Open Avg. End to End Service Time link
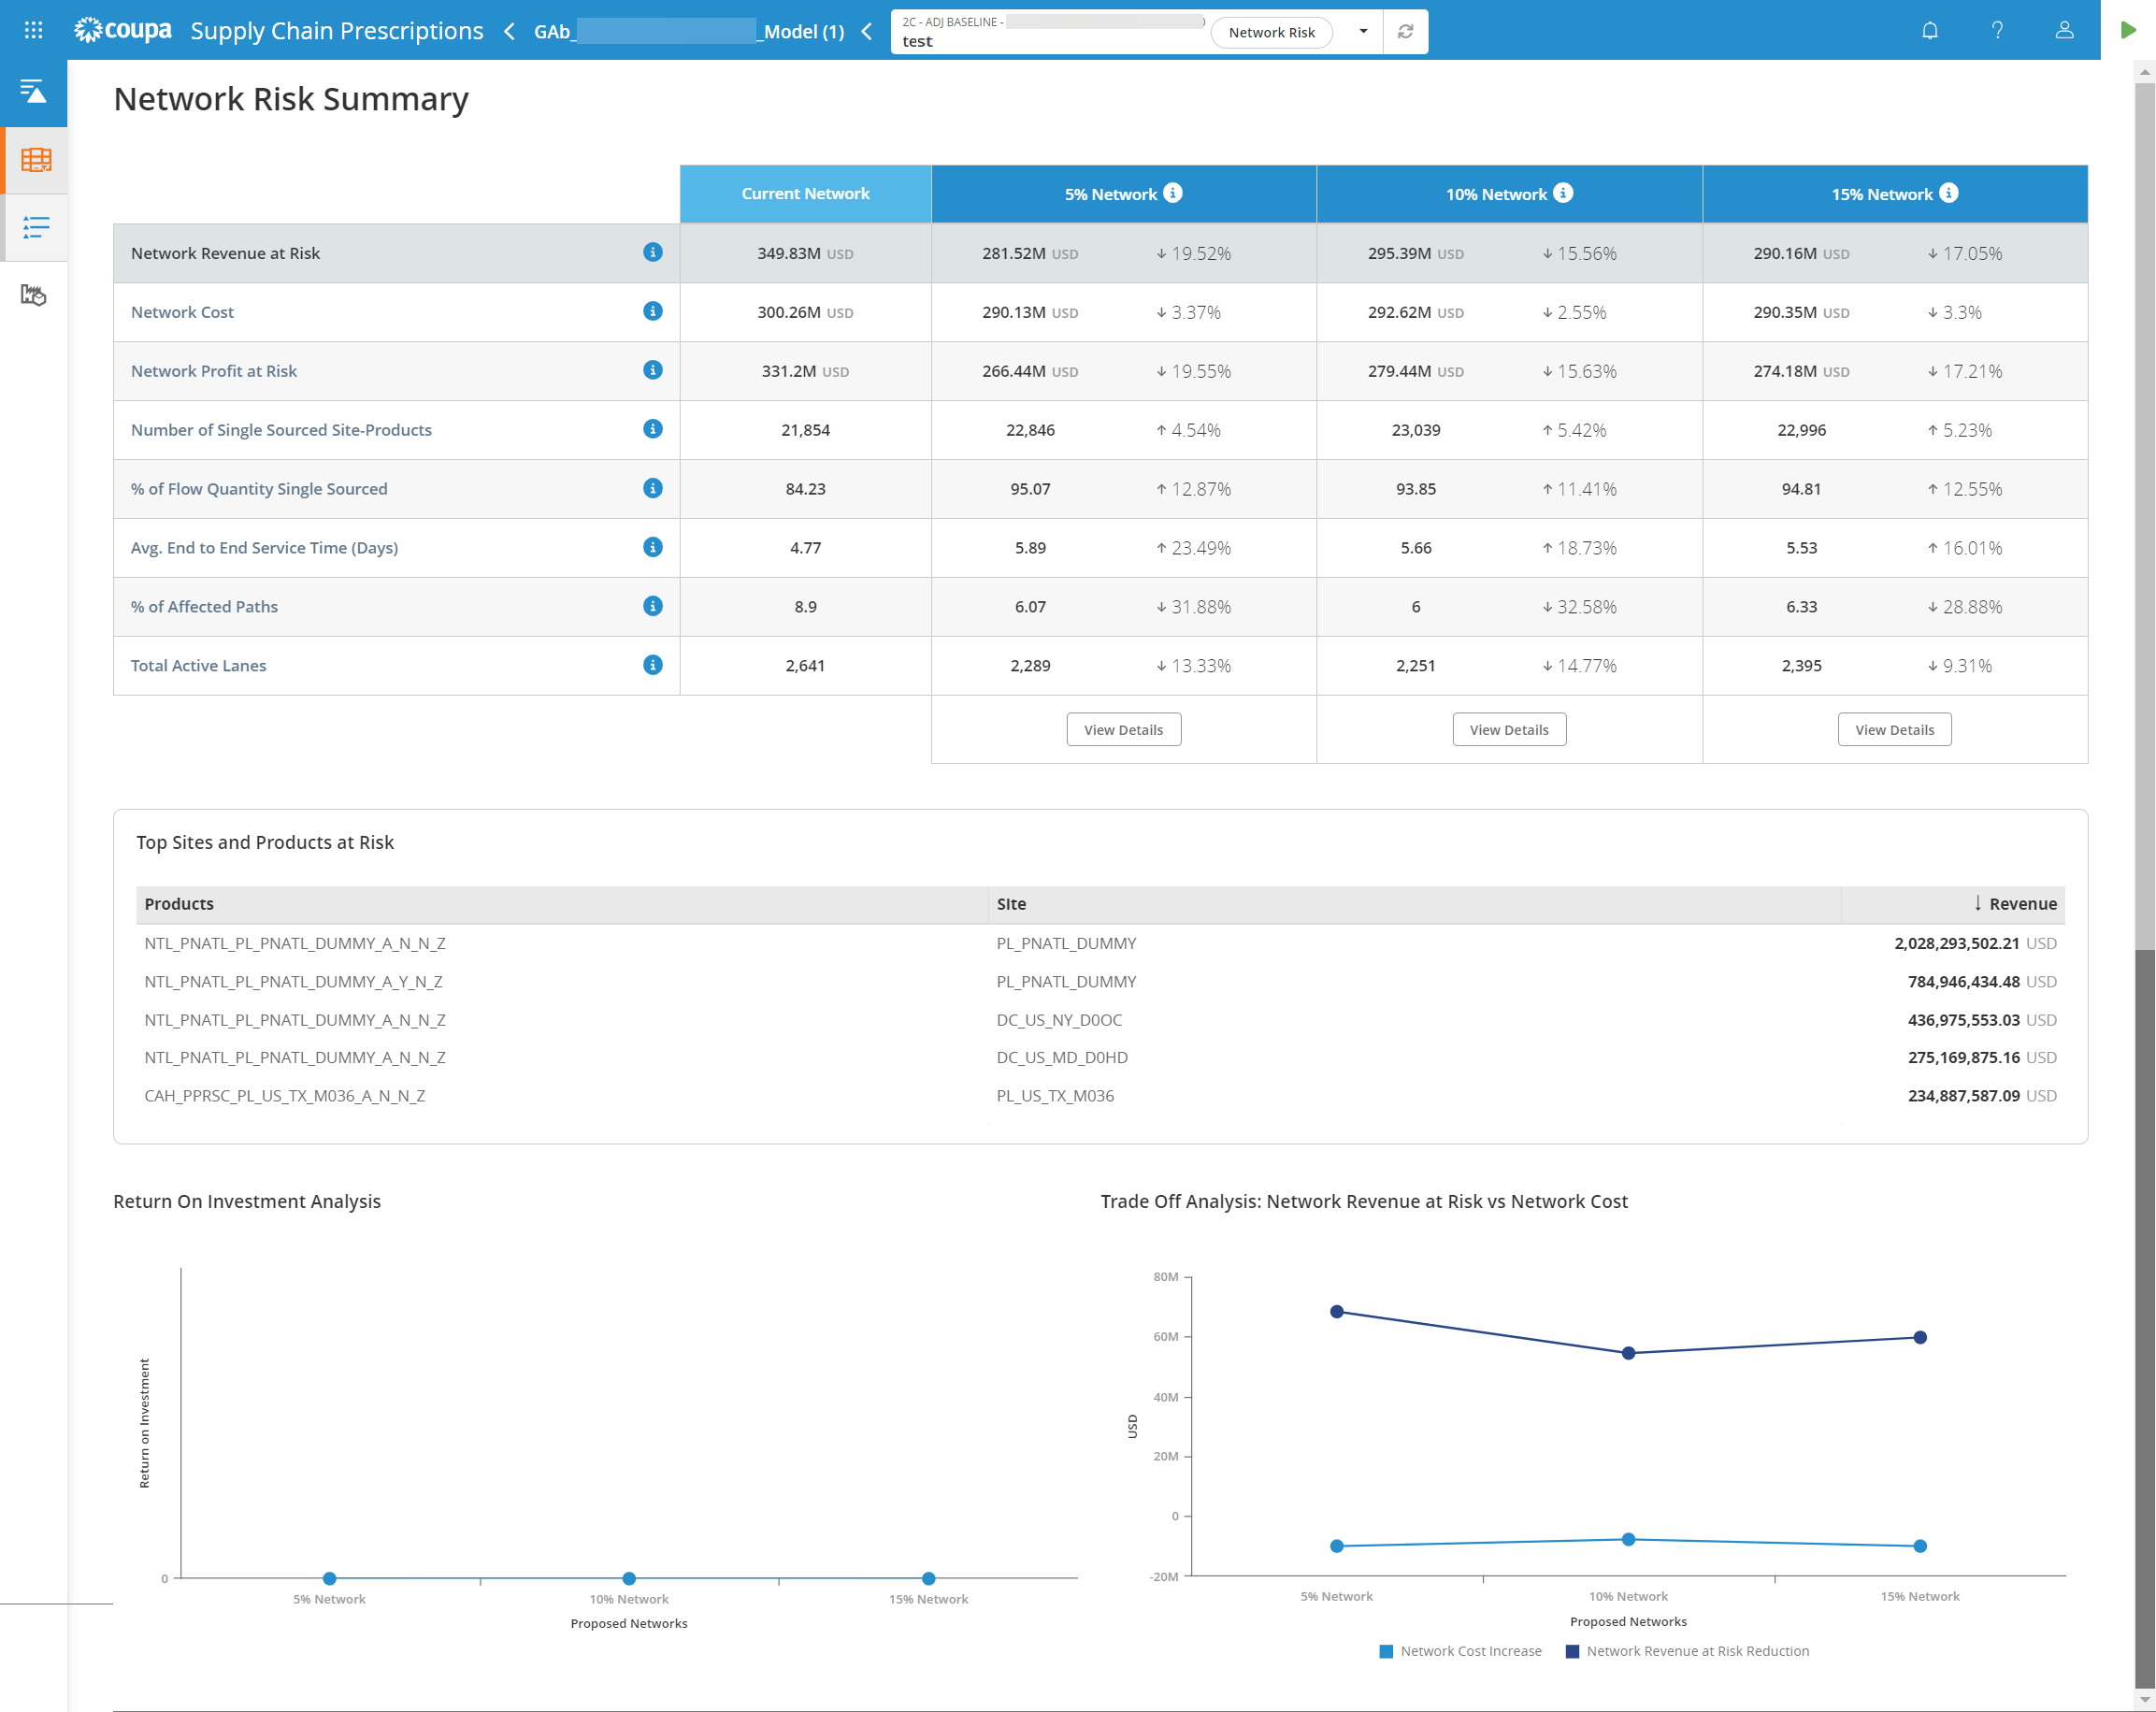Image resolution: width=2156 pixels, height=1712 pixels. click(264, 548)
